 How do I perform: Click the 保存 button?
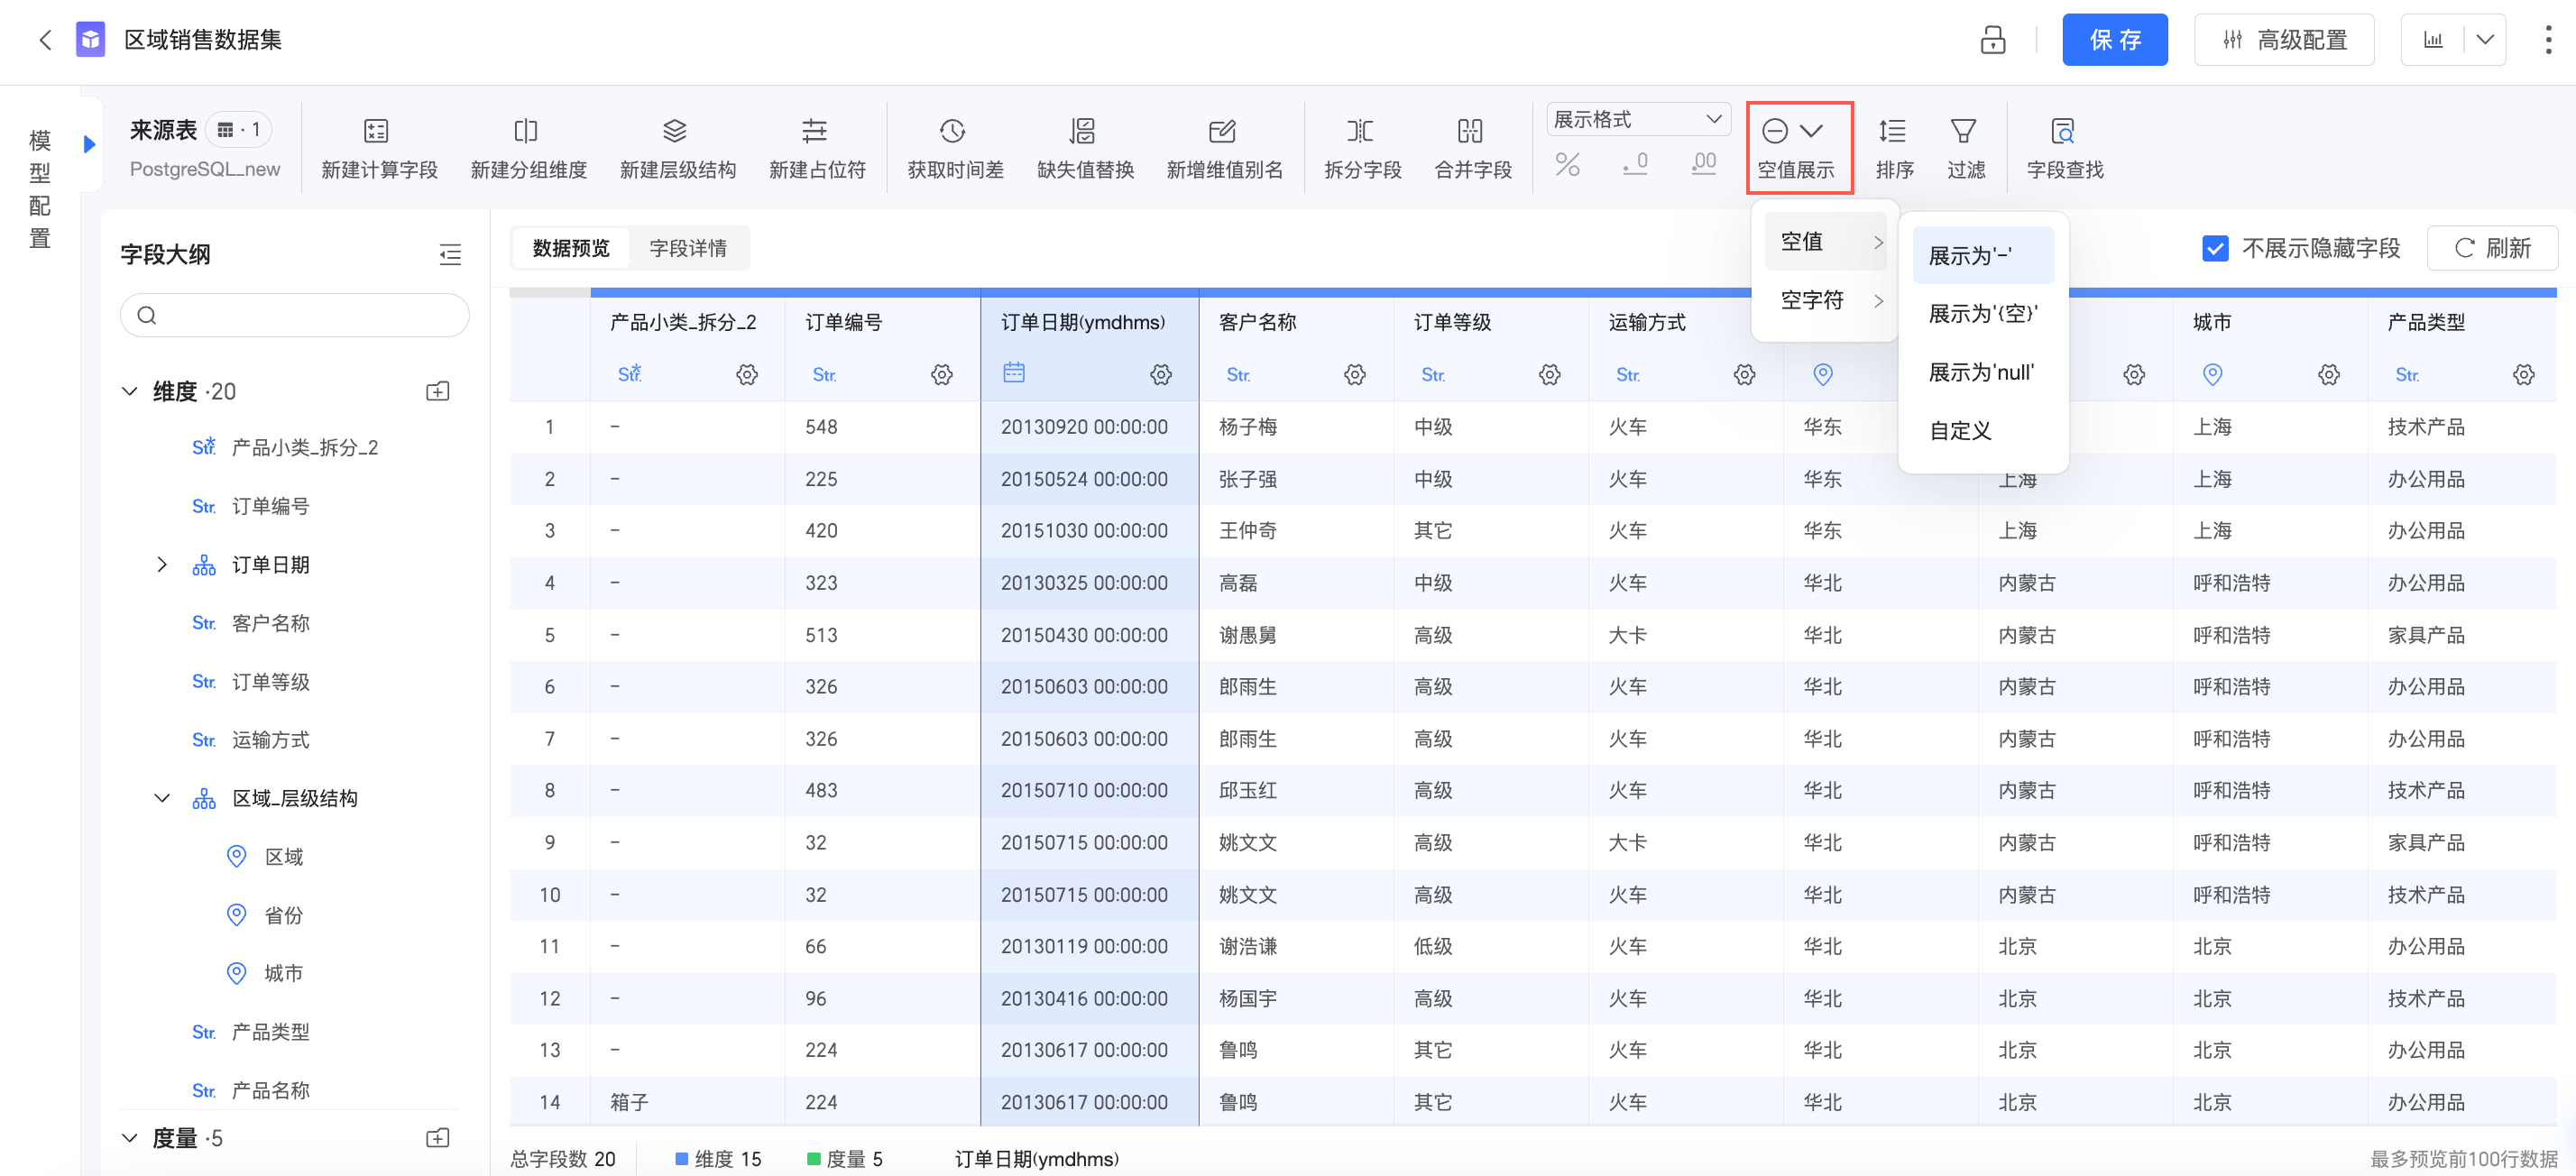point(2114,40)
